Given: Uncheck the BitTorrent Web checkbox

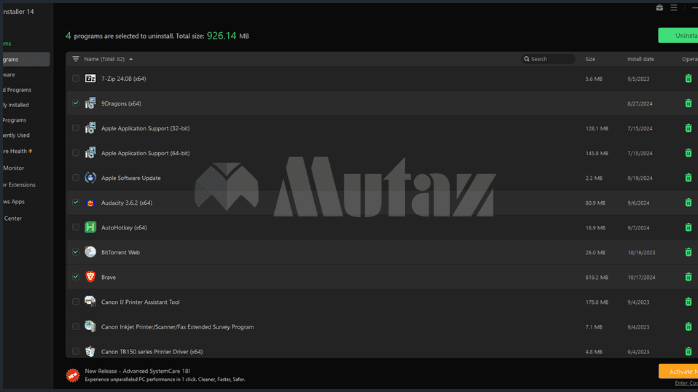Looking at the screenshot, I should click(76, 252).
